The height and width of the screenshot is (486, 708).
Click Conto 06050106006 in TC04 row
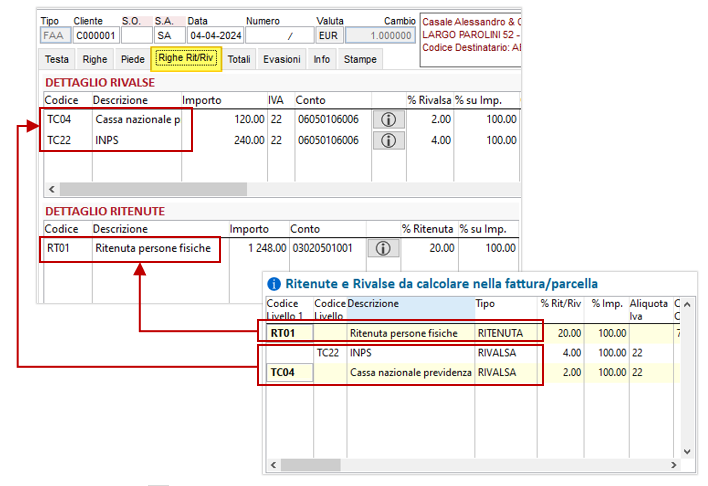tap(328, 119)
